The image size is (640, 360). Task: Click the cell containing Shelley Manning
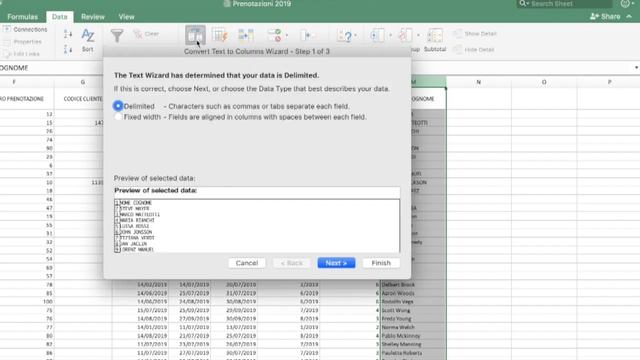(x=413, y=344)
